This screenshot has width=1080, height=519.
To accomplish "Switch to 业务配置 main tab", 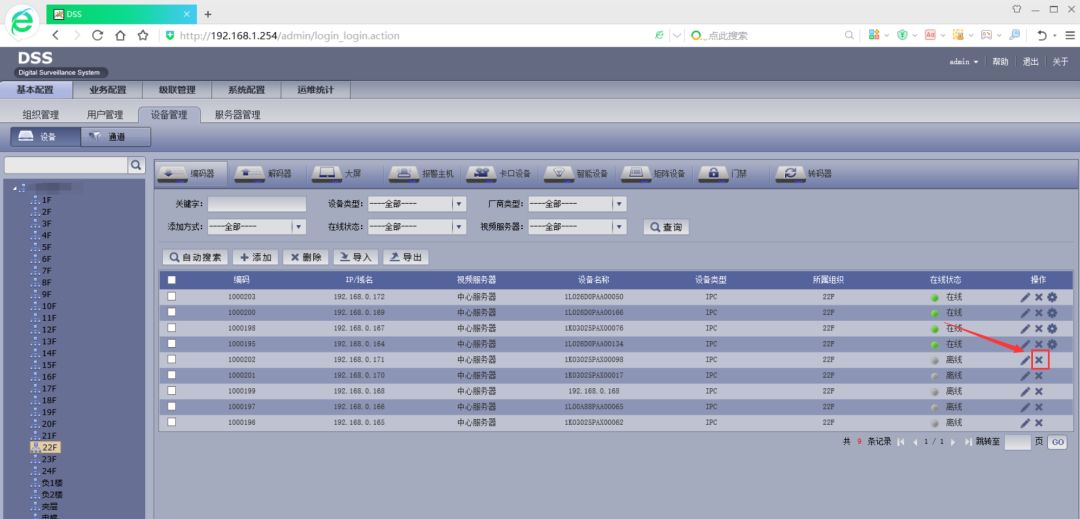I will [x=107, y=90].
